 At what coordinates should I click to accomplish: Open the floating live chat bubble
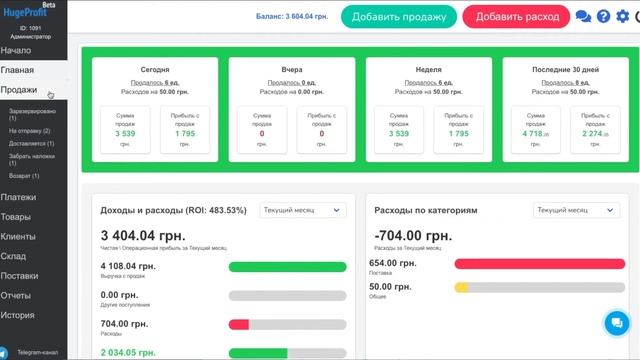tap(617, 323)
